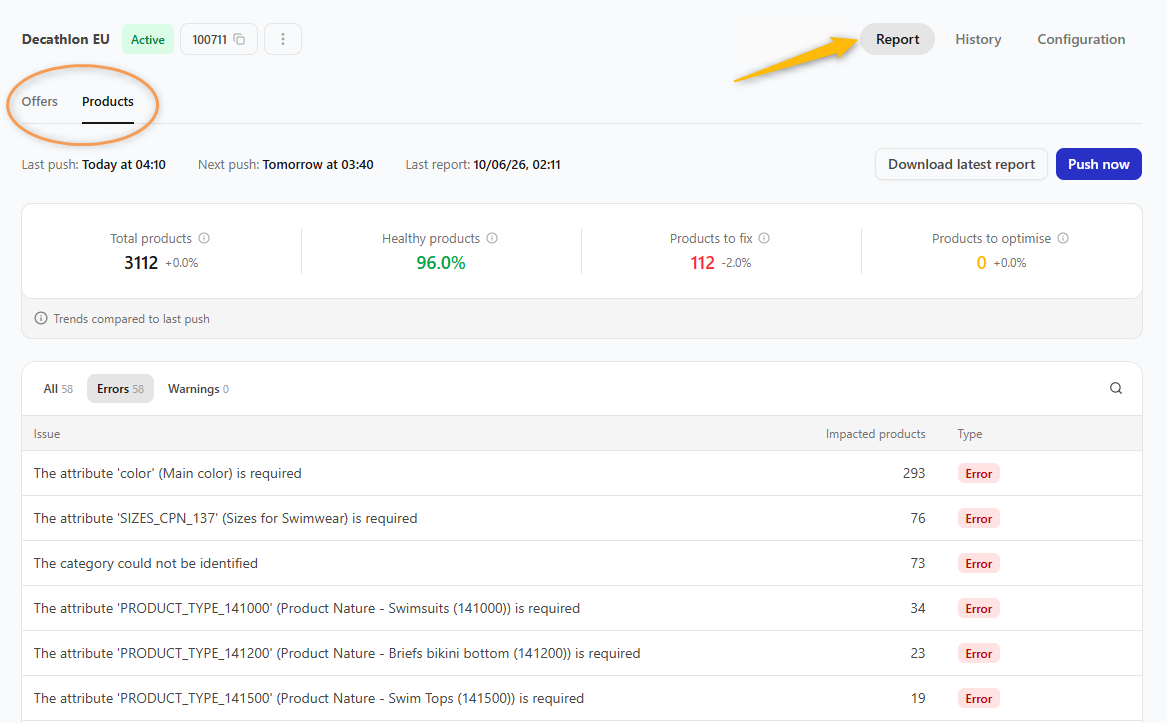The width and height of the screenshot is (1167, 723).
Task: Click the Last push time 'Today at 04:10'
Action: pyautogui.click(x=124, y=165)
